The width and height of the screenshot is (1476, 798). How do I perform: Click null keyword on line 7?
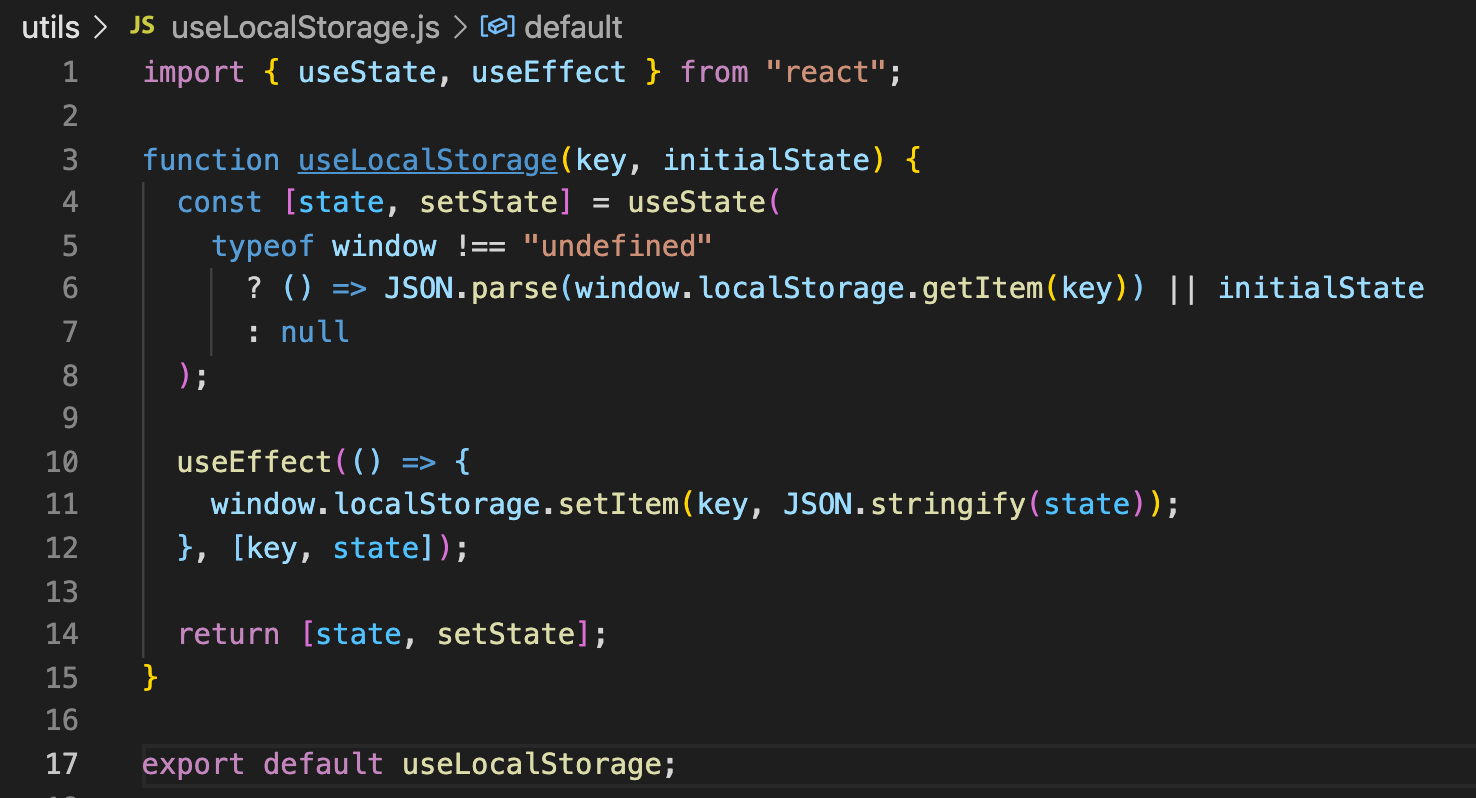point(315,332)
